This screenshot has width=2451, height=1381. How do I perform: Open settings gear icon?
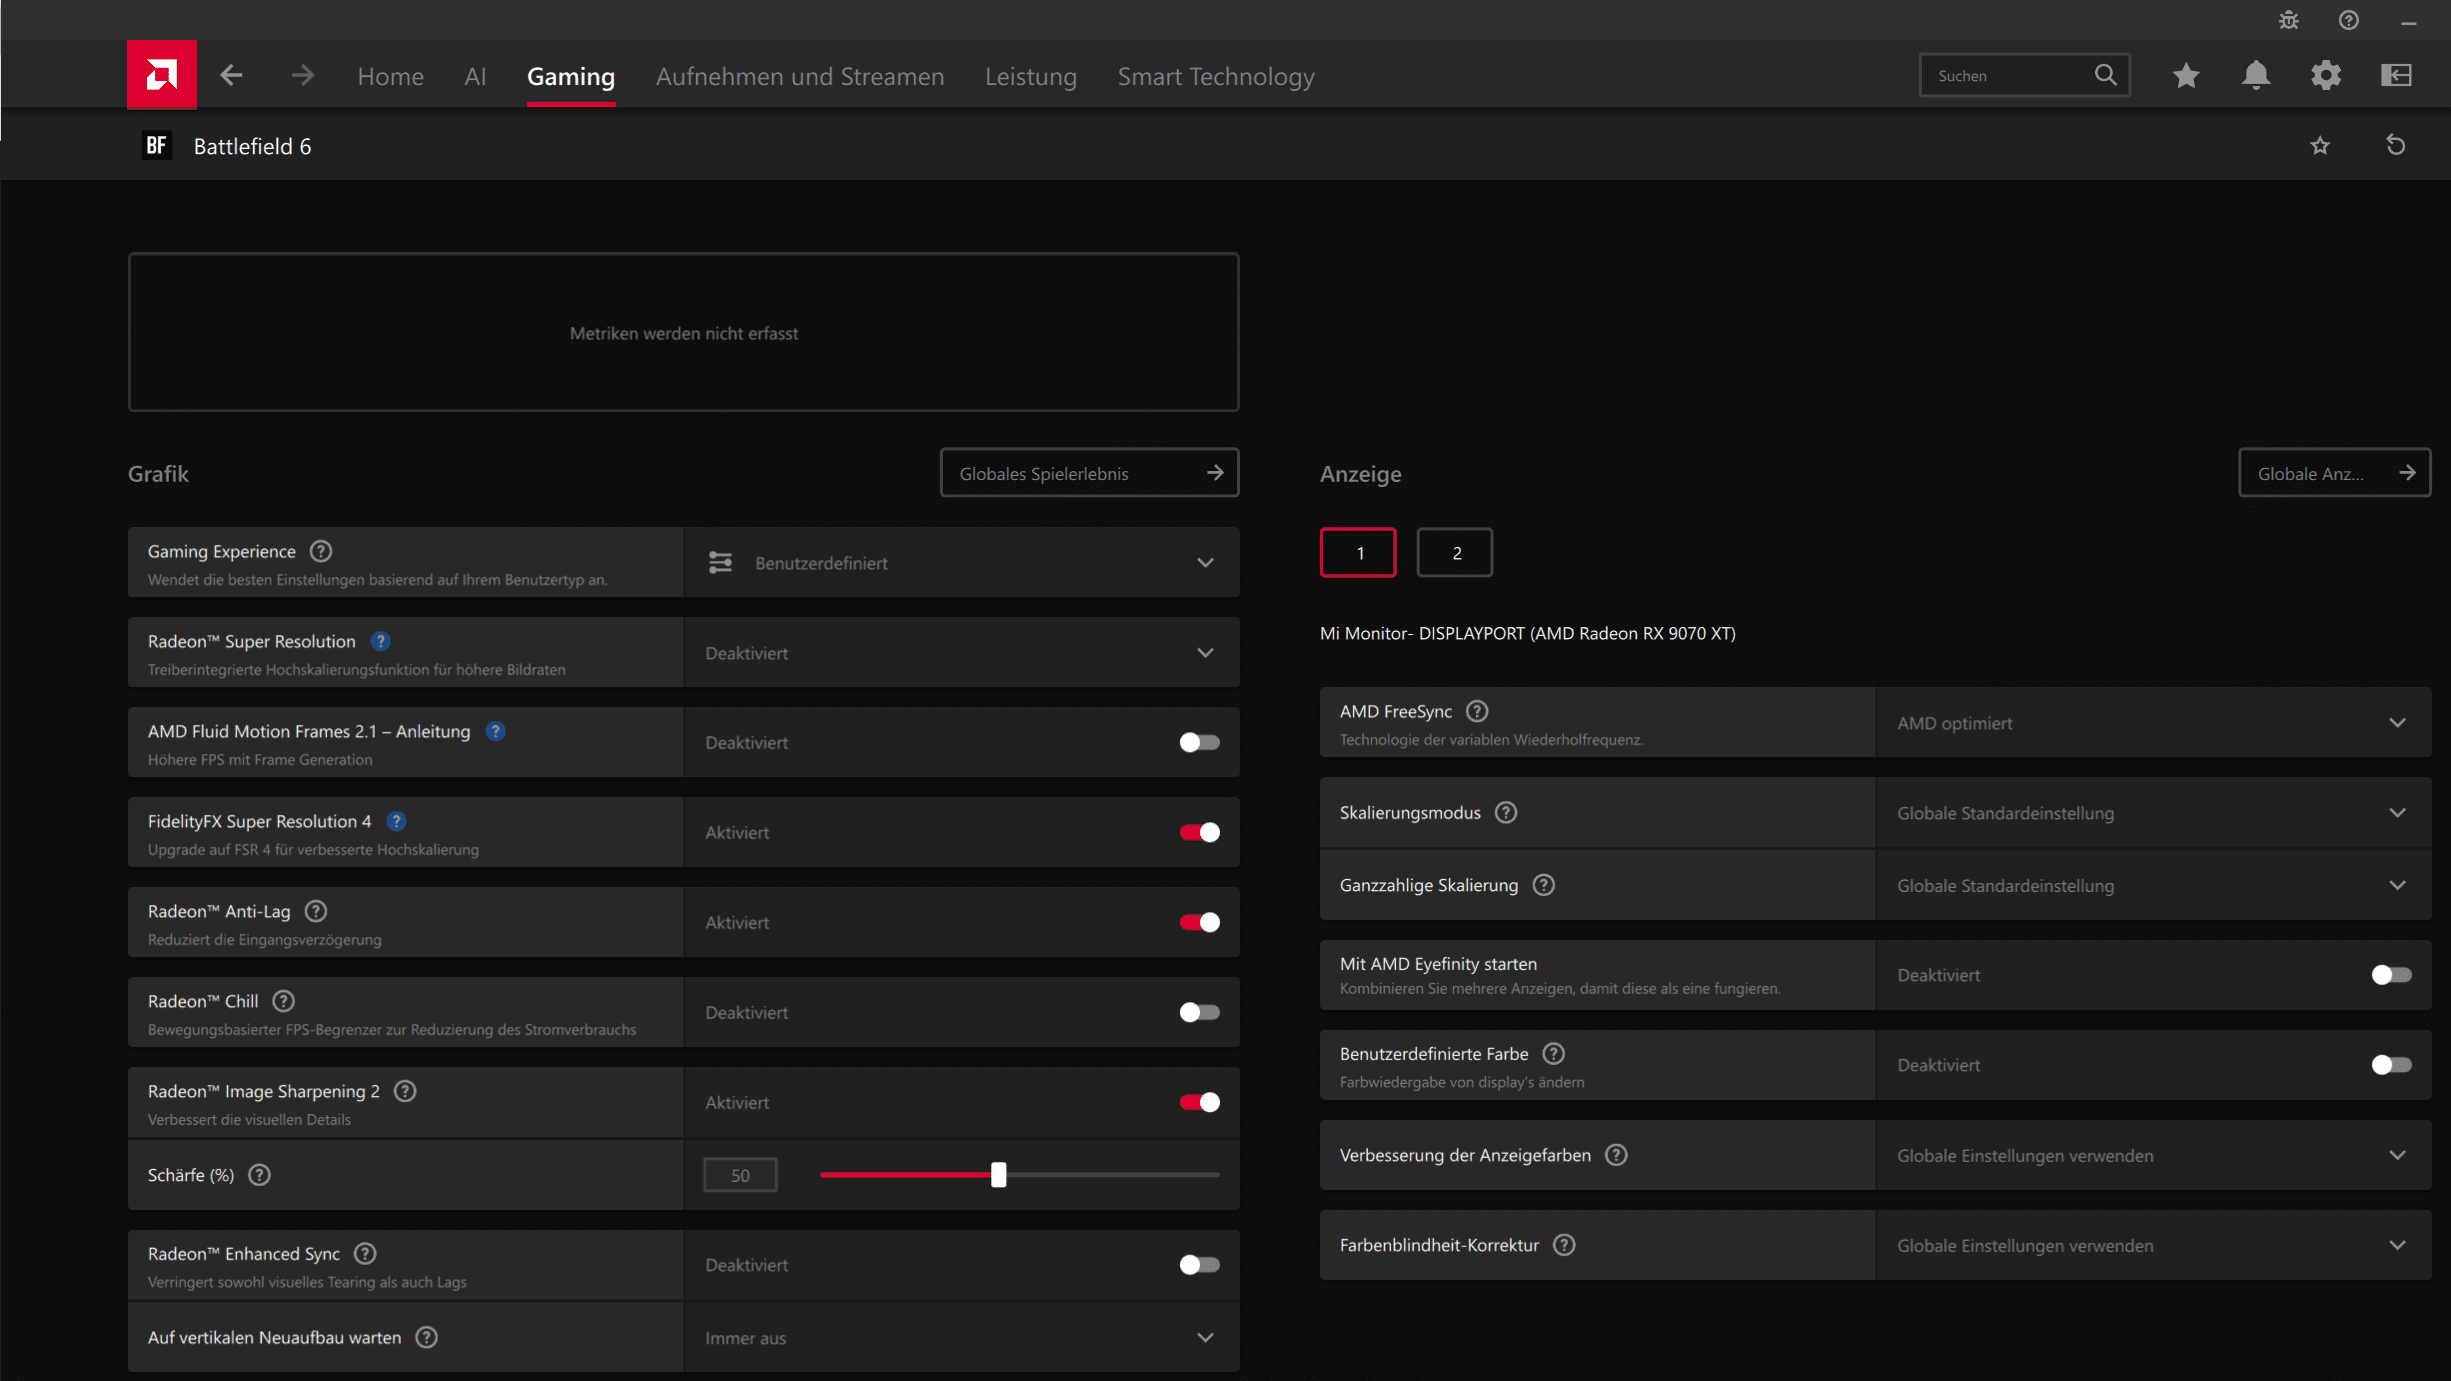click(2326, 75)
